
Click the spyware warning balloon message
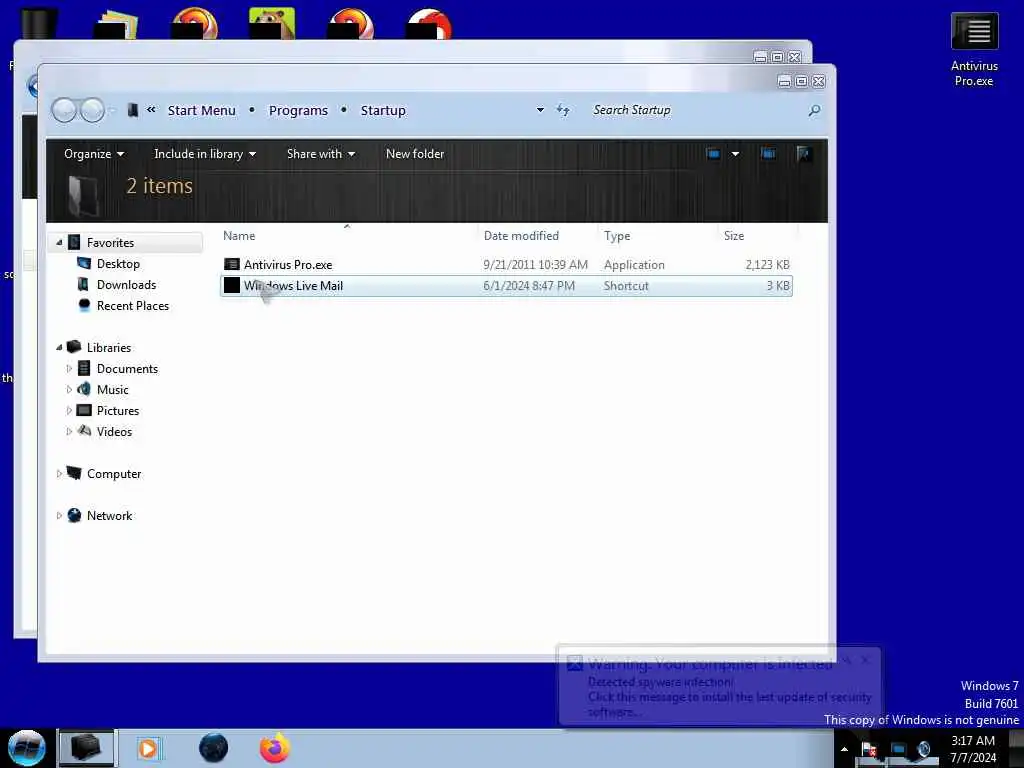click(720, 686)
